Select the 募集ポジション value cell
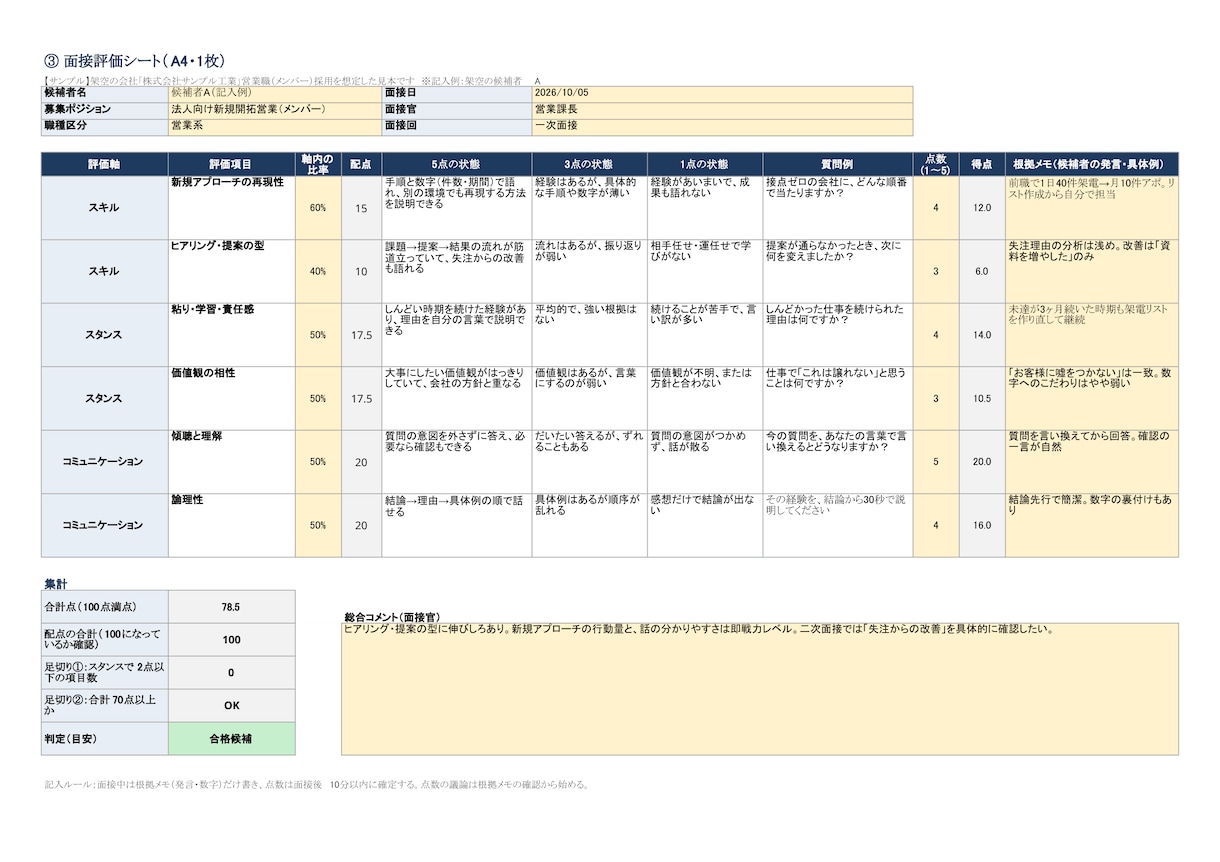The width and height of the screenshot is (1220, 862). (275, 110)
